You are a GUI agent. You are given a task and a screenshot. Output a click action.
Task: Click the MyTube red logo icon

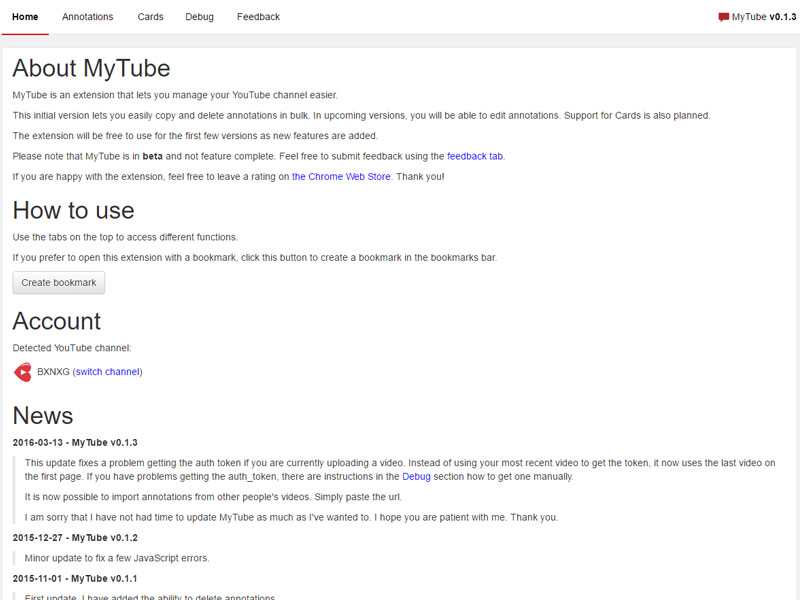coord(723,17)
